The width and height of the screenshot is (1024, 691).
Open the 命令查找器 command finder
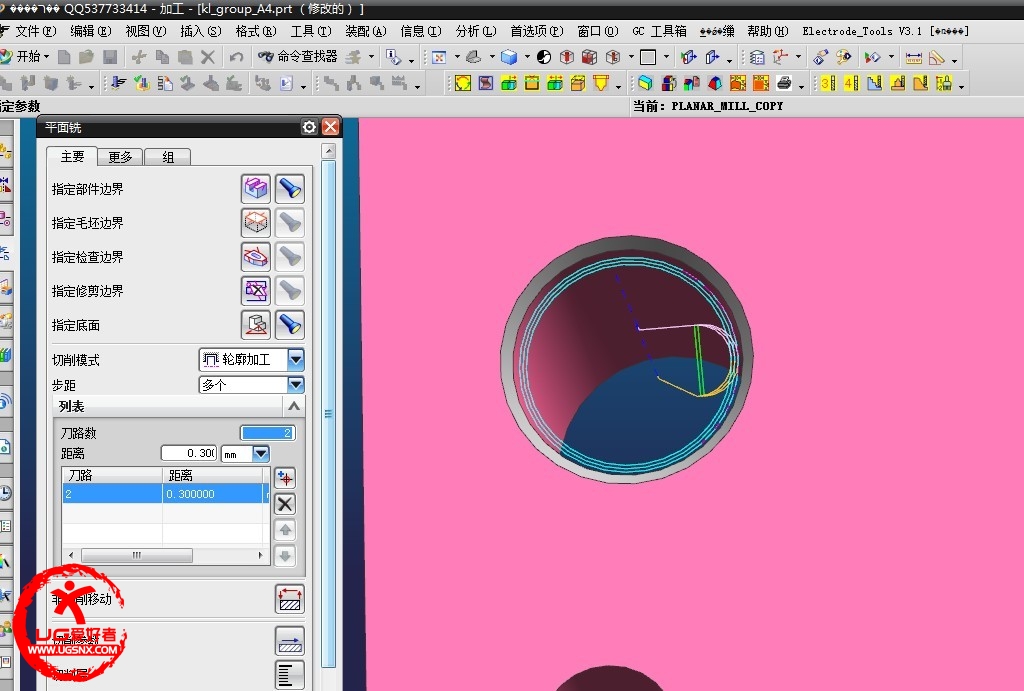(298, 57)
